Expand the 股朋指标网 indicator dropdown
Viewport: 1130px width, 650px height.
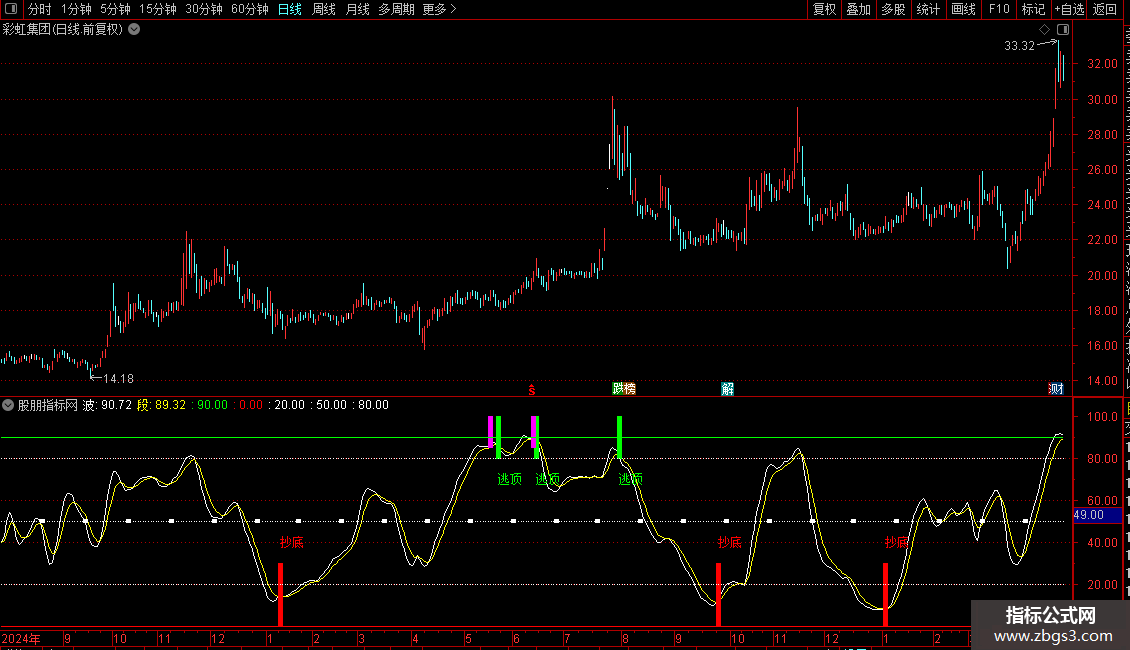coord(8,405)
